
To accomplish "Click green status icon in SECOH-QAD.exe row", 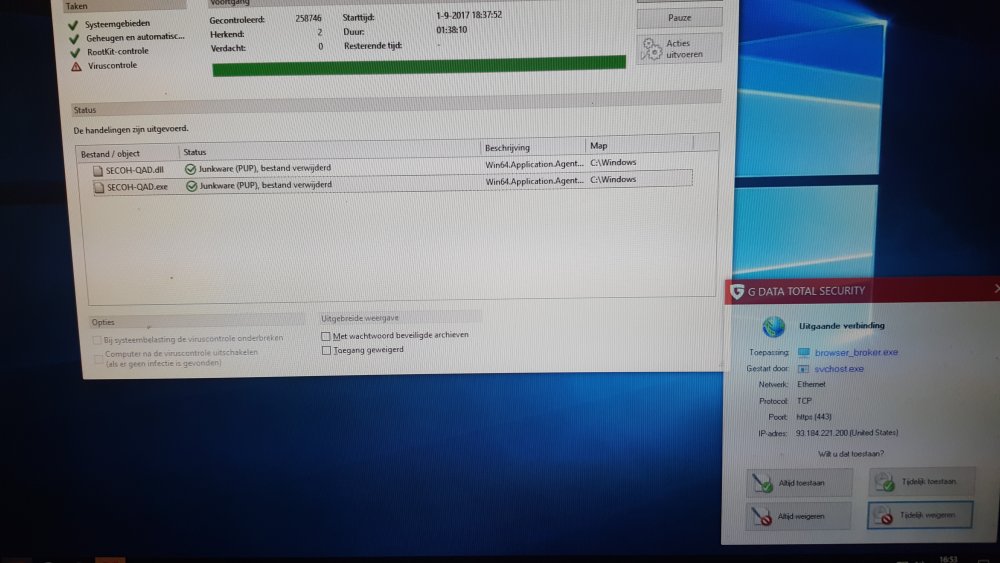I will coord(191,186).
